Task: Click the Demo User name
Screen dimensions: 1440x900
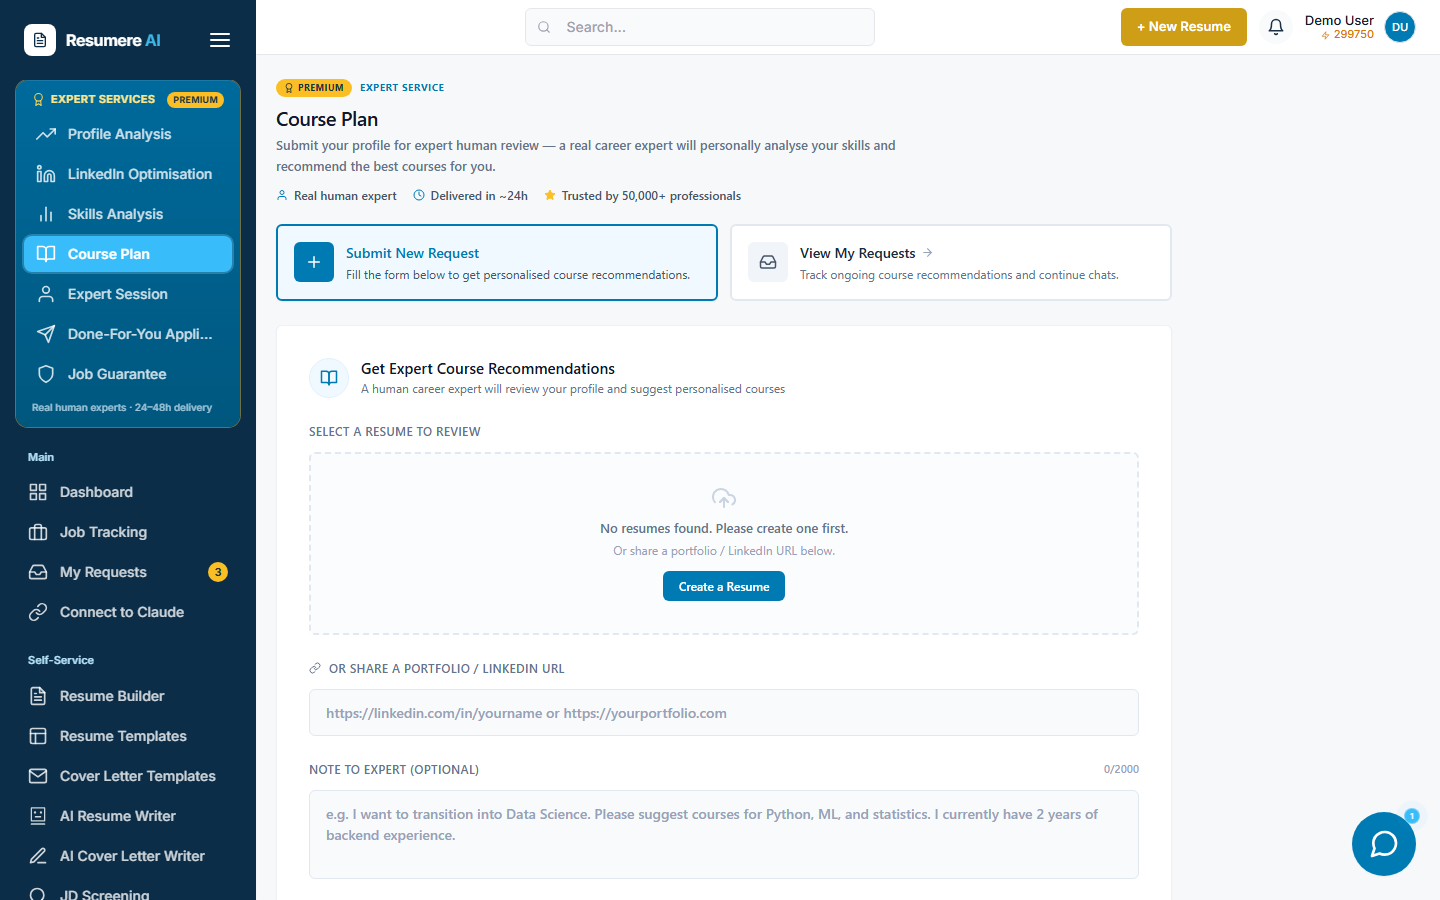Action: point(1339,20)
